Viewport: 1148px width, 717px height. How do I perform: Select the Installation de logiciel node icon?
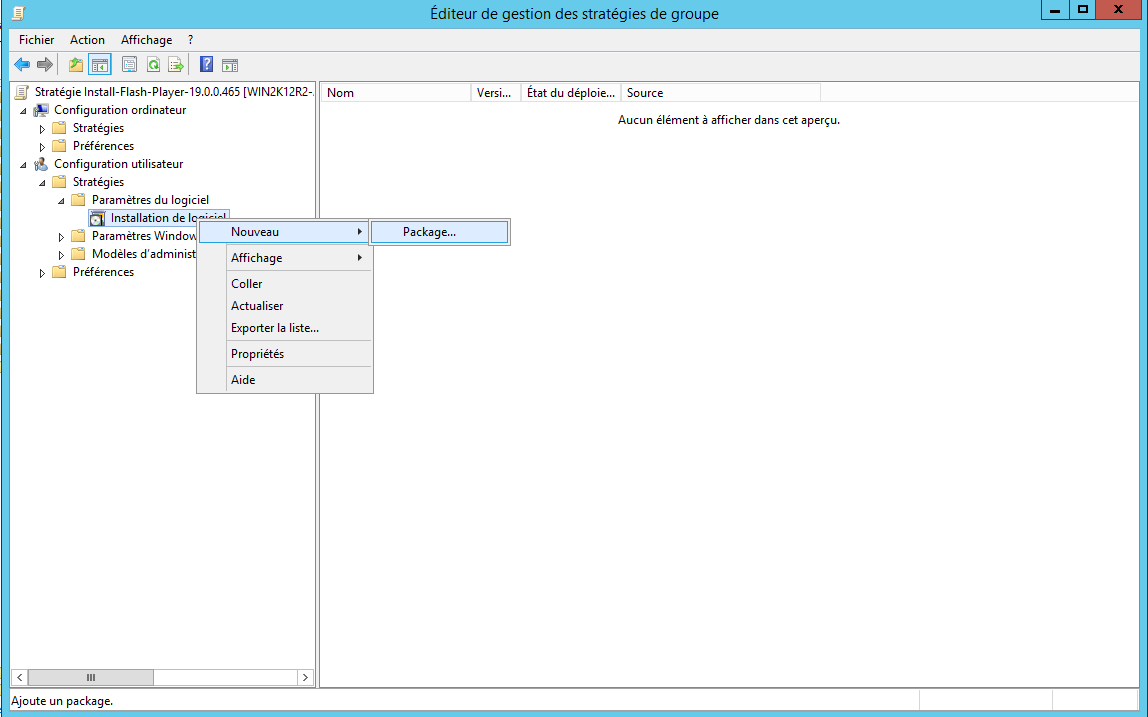[x=97, y=218]
